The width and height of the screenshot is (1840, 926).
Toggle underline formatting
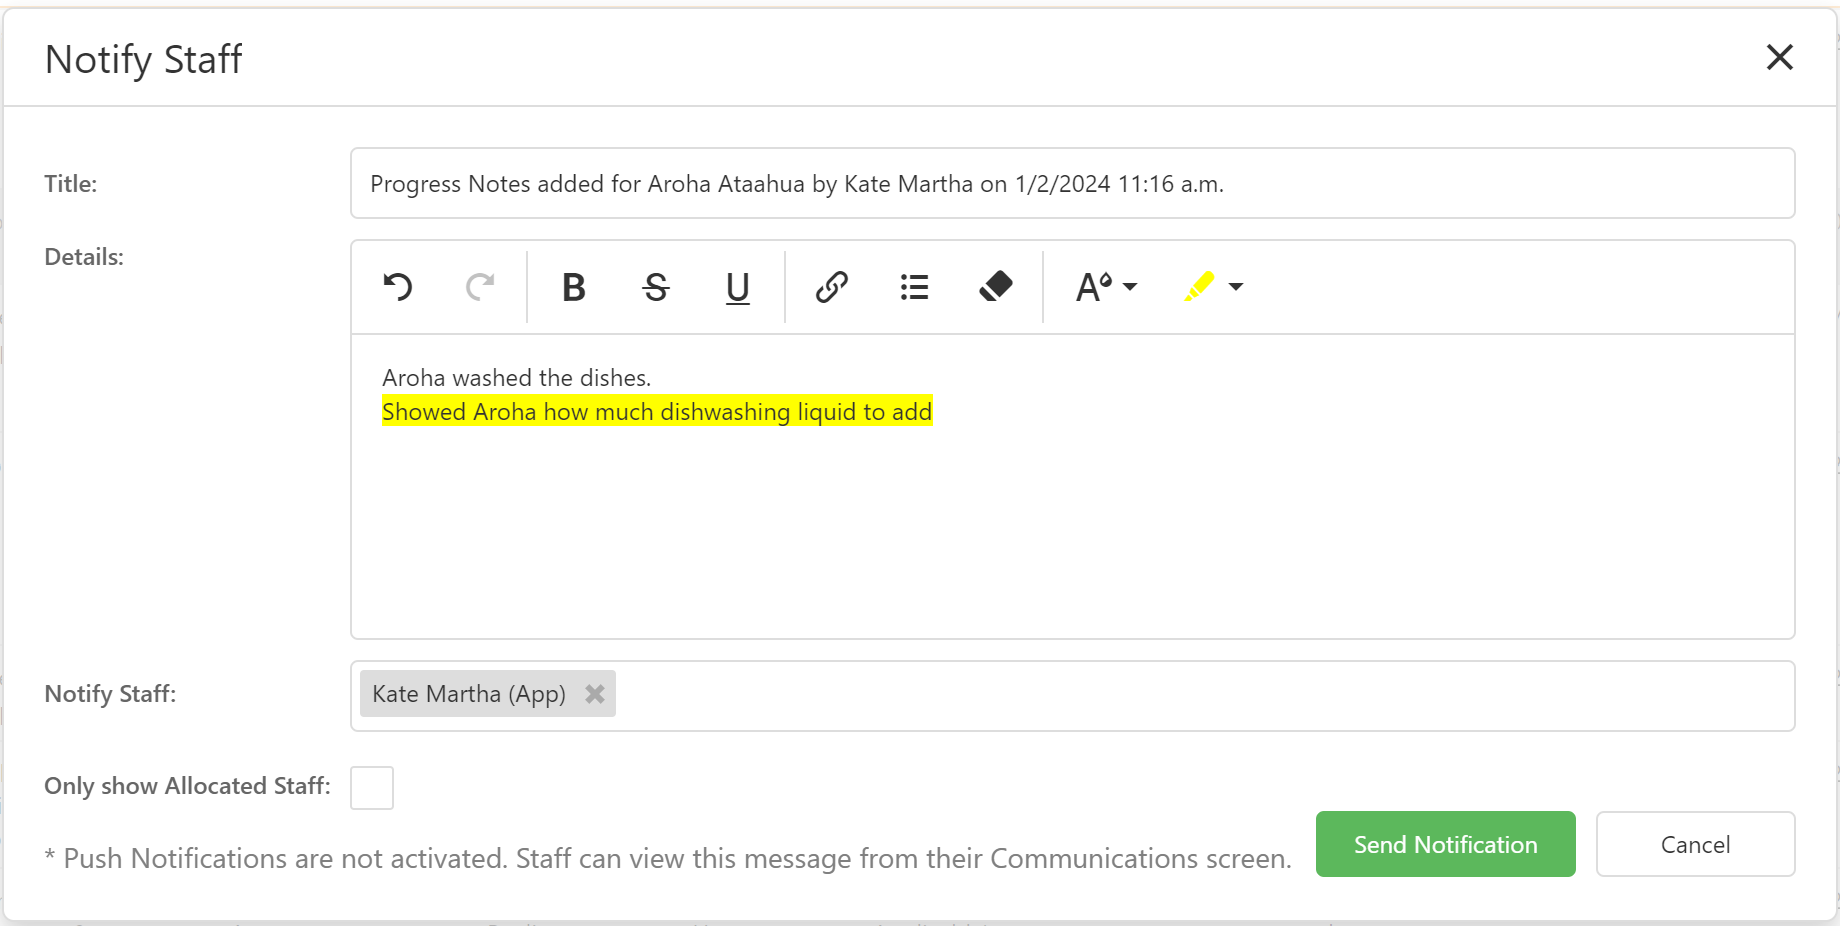tap(738, 287)
